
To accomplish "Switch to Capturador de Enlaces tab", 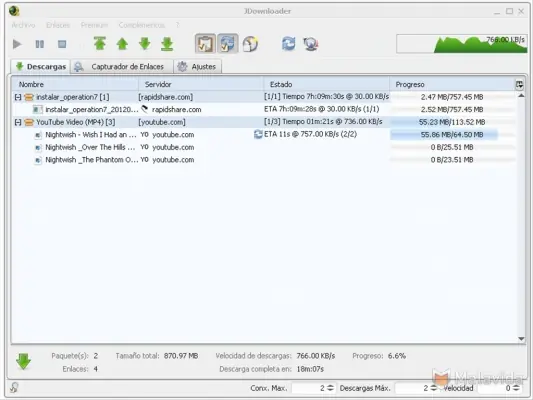I will click(122, 67).
